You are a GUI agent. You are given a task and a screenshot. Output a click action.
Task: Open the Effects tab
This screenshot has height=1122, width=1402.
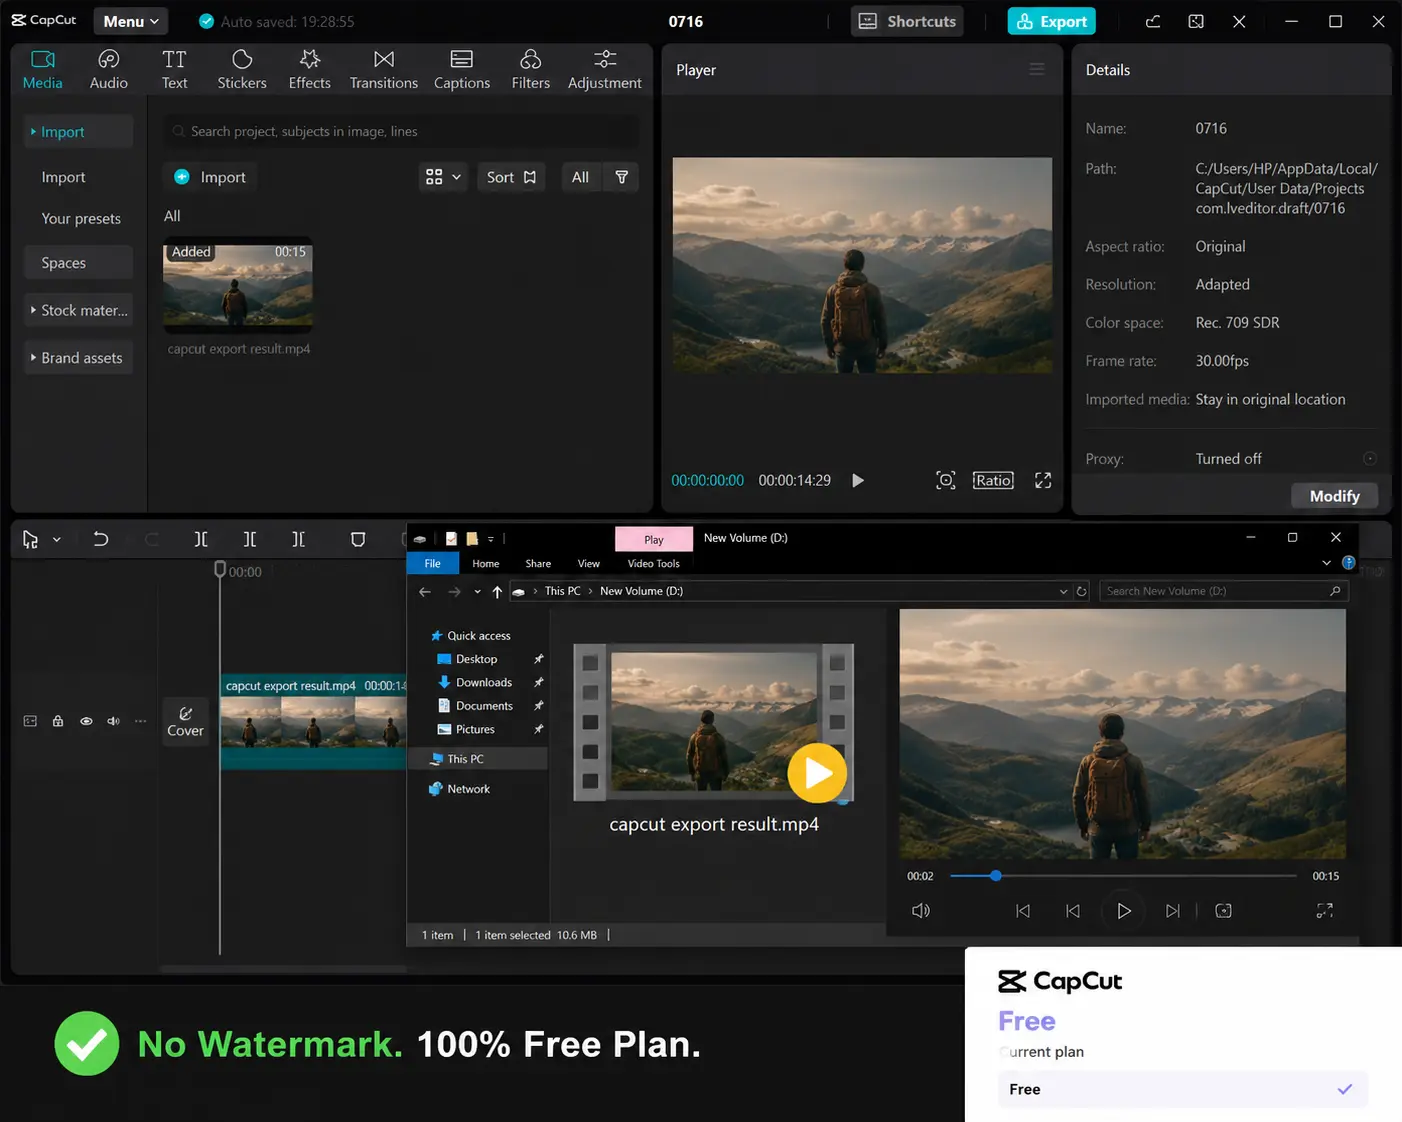(x=309, y=70)
